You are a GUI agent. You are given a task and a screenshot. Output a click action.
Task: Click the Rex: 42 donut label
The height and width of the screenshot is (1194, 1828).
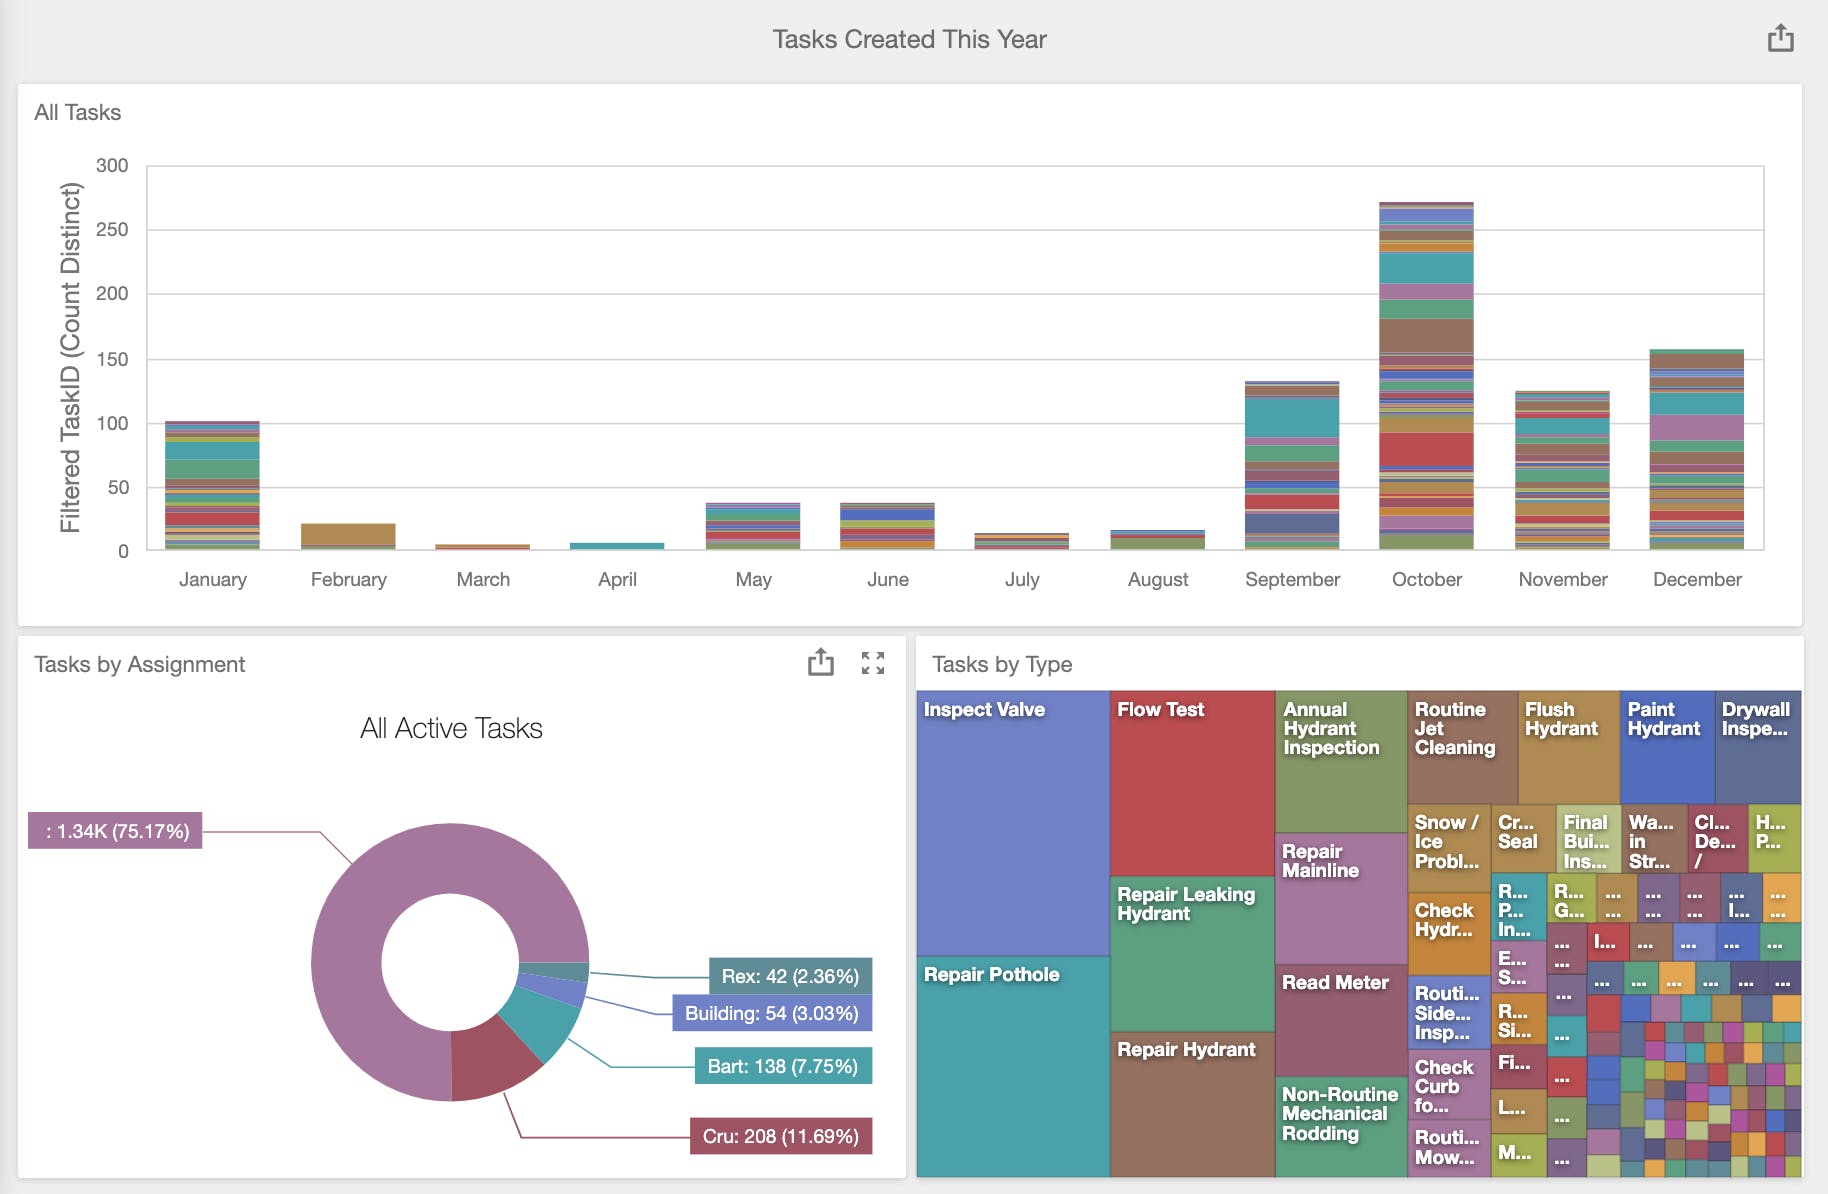[x=790, y=976]
